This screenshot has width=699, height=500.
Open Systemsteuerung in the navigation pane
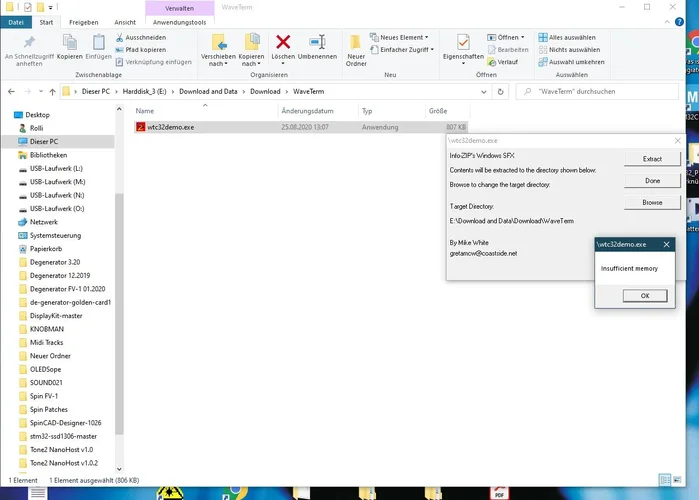coord(56,235)
